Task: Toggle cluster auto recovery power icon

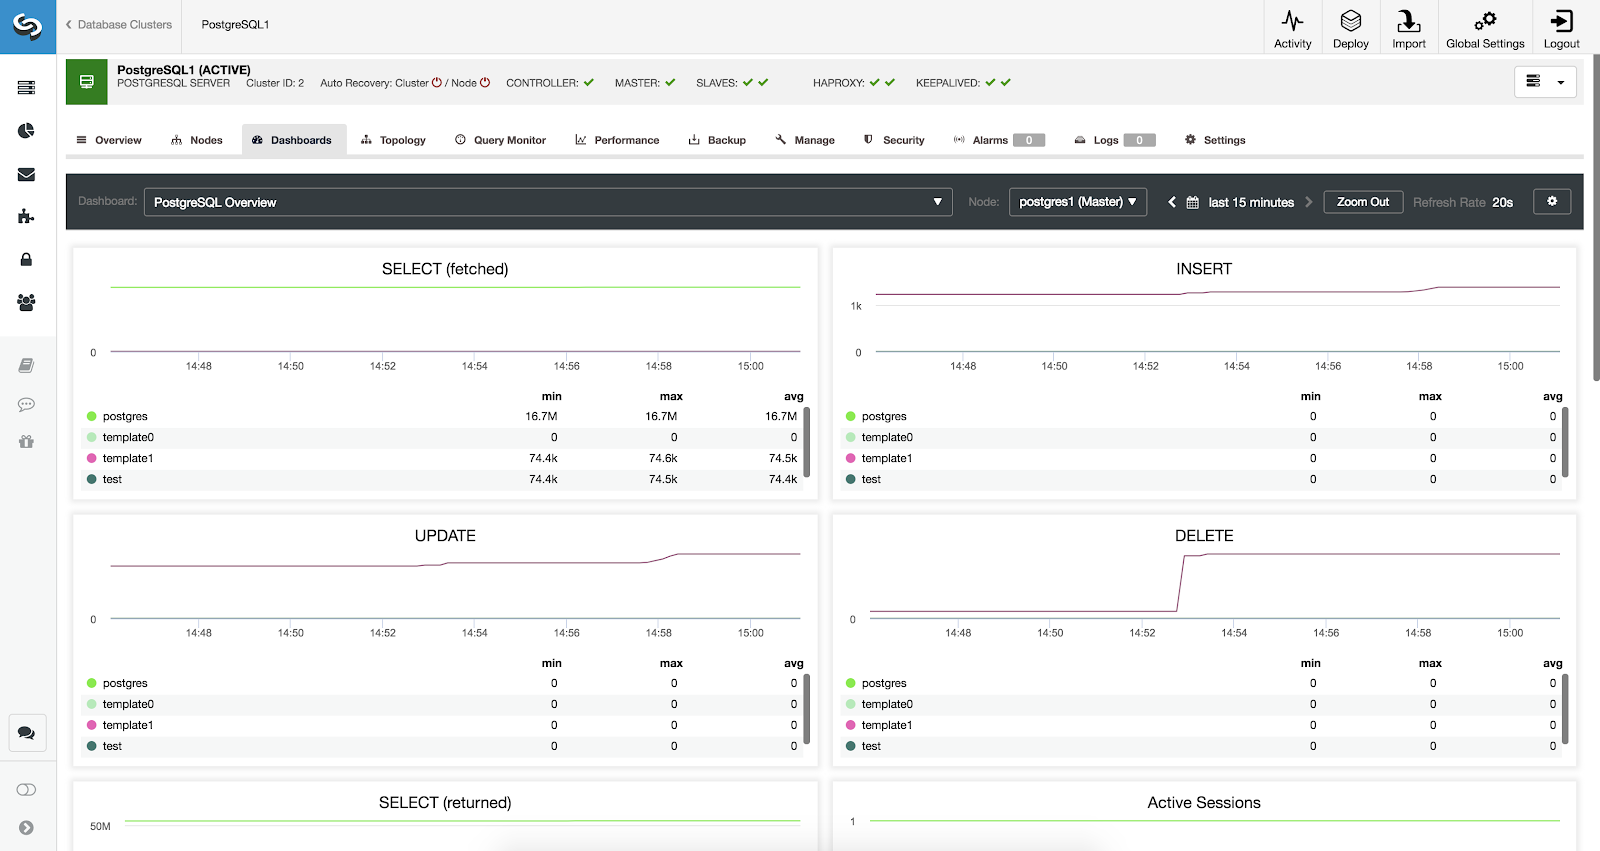Action: pyautogui.click(x=436, y=83)
